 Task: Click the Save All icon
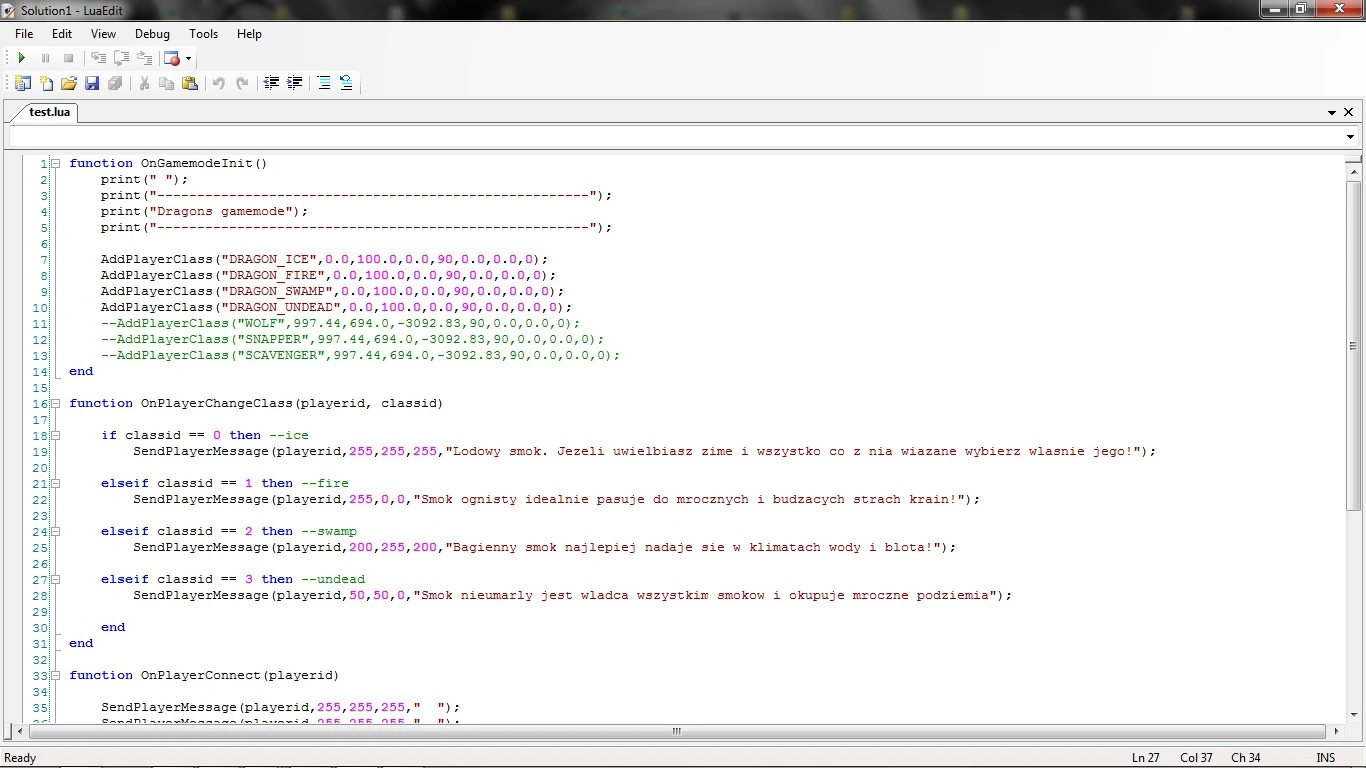pos(115,83)
